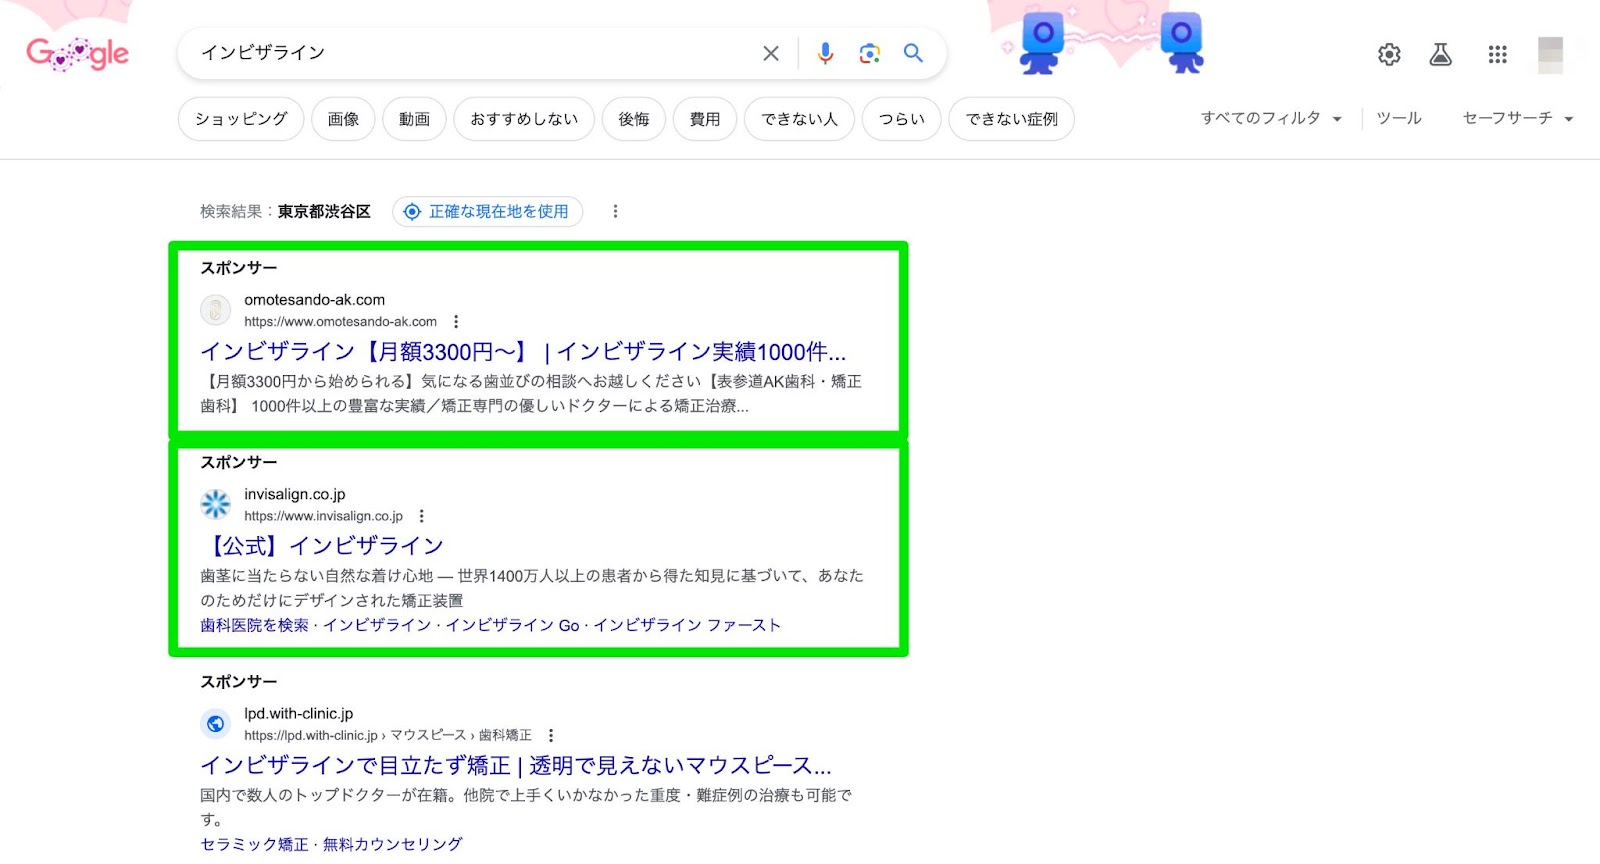
Task: Click the invisalign.co.jp snowflake favicon
Action: (215, 504)
